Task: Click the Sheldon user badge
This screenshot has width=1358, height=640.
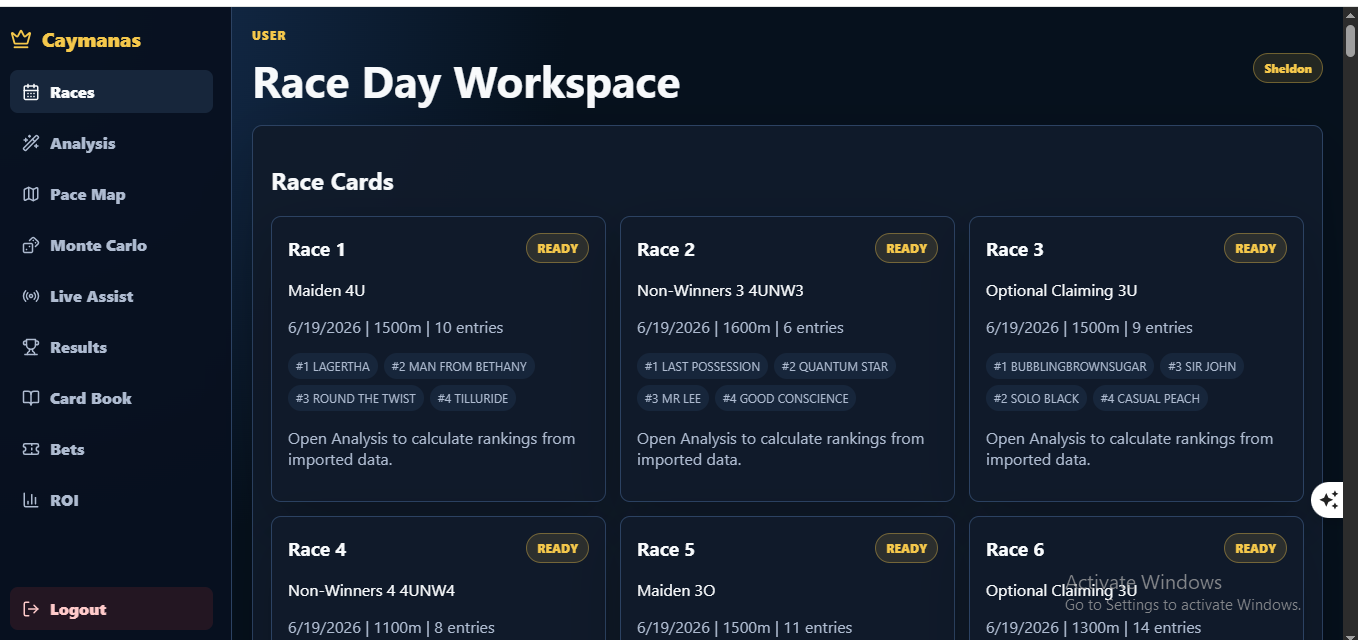Action: point(1287,69)
